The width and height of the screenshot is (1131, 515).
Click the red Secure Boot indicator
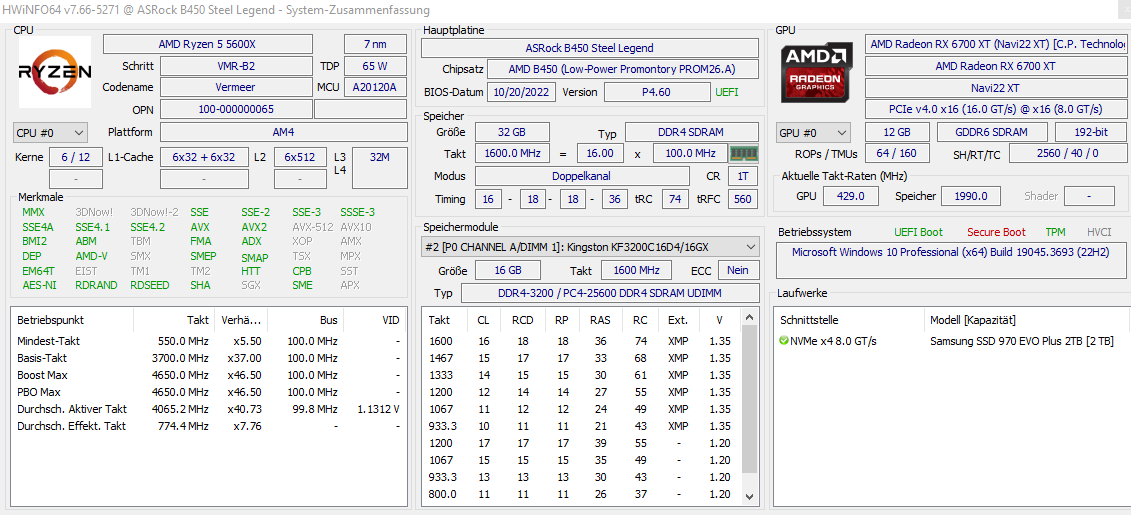pyautogui.click(x=996, y=232)
